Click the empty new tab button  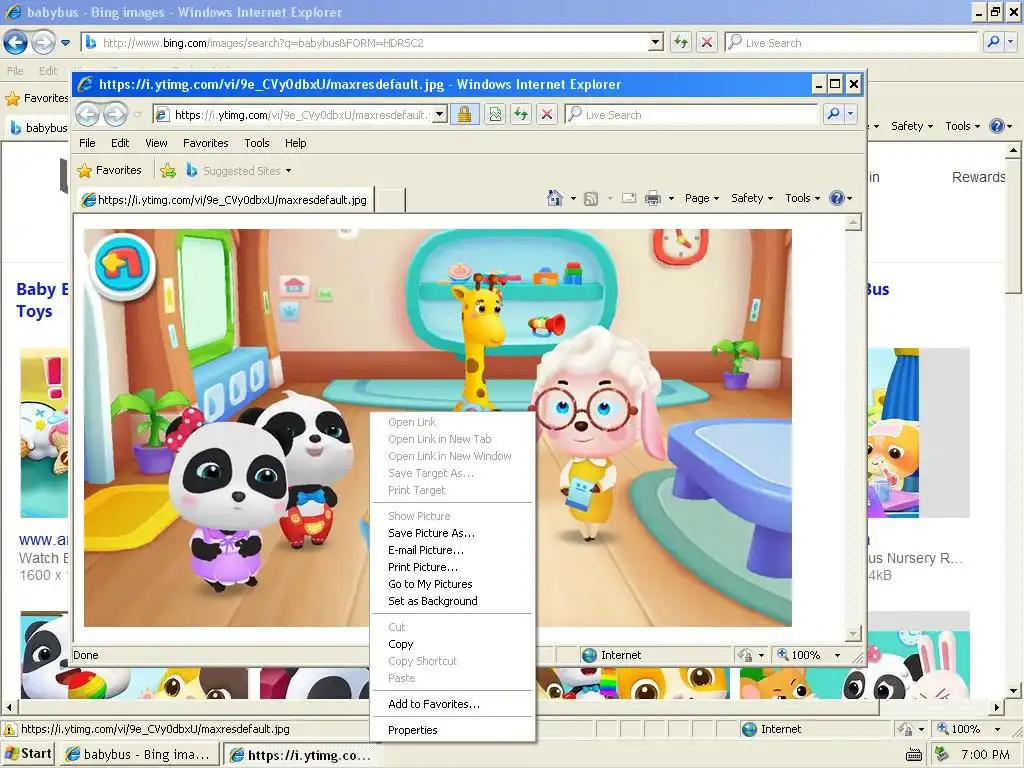[x=391, y=200]
